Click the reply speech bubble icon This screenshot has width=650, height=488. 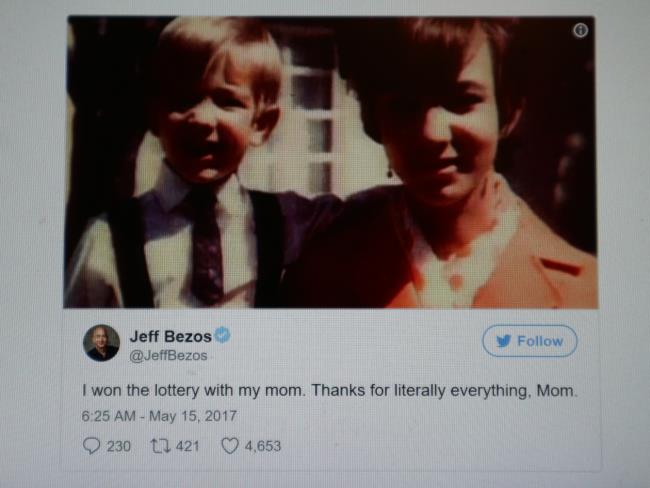pos(92,446)
